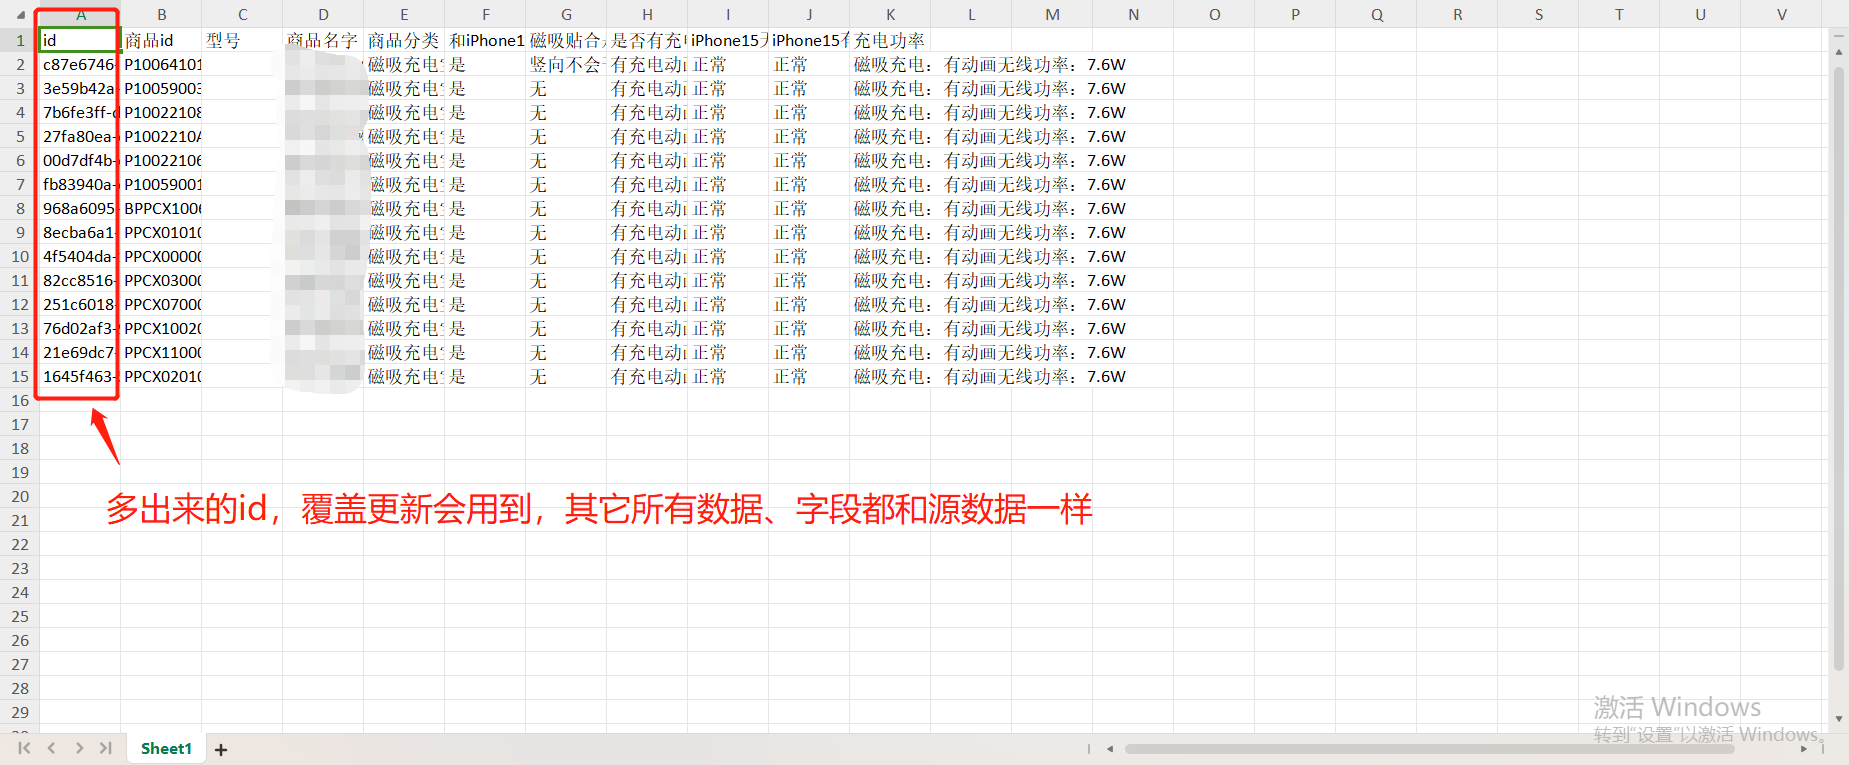Viewport: 1849px width, 765px height.
Task: Select cell '1645f463' in column A
Action: pyautogui.click(x=80, y=376)
